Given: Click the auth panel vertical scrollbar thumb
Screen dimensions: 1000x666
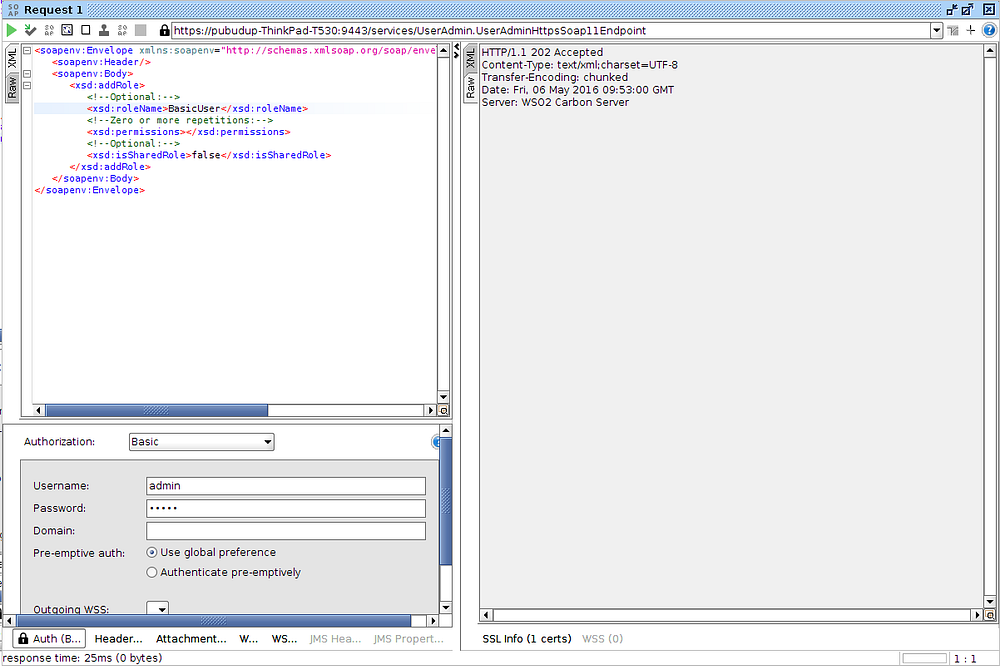Looking at the screenshot, I should click(446, 501).
